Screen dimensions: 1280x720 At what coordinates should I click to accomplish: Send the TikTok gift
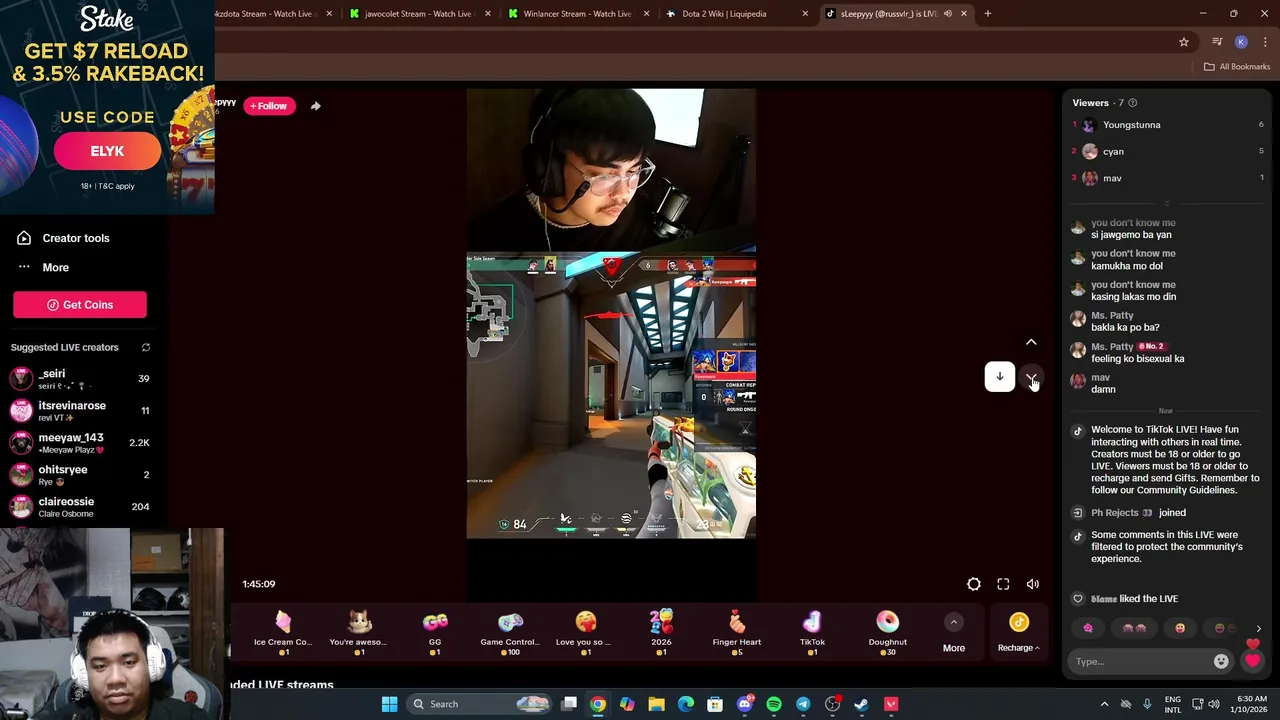click(812, 634)
